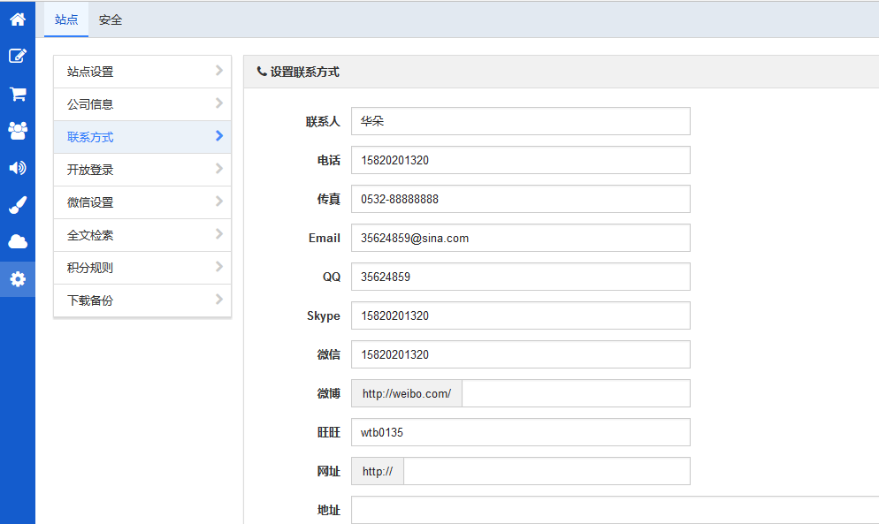879x525 pixels.
Task: Expand the 微信设置 chevron arrow
Action: coord(219,201)
